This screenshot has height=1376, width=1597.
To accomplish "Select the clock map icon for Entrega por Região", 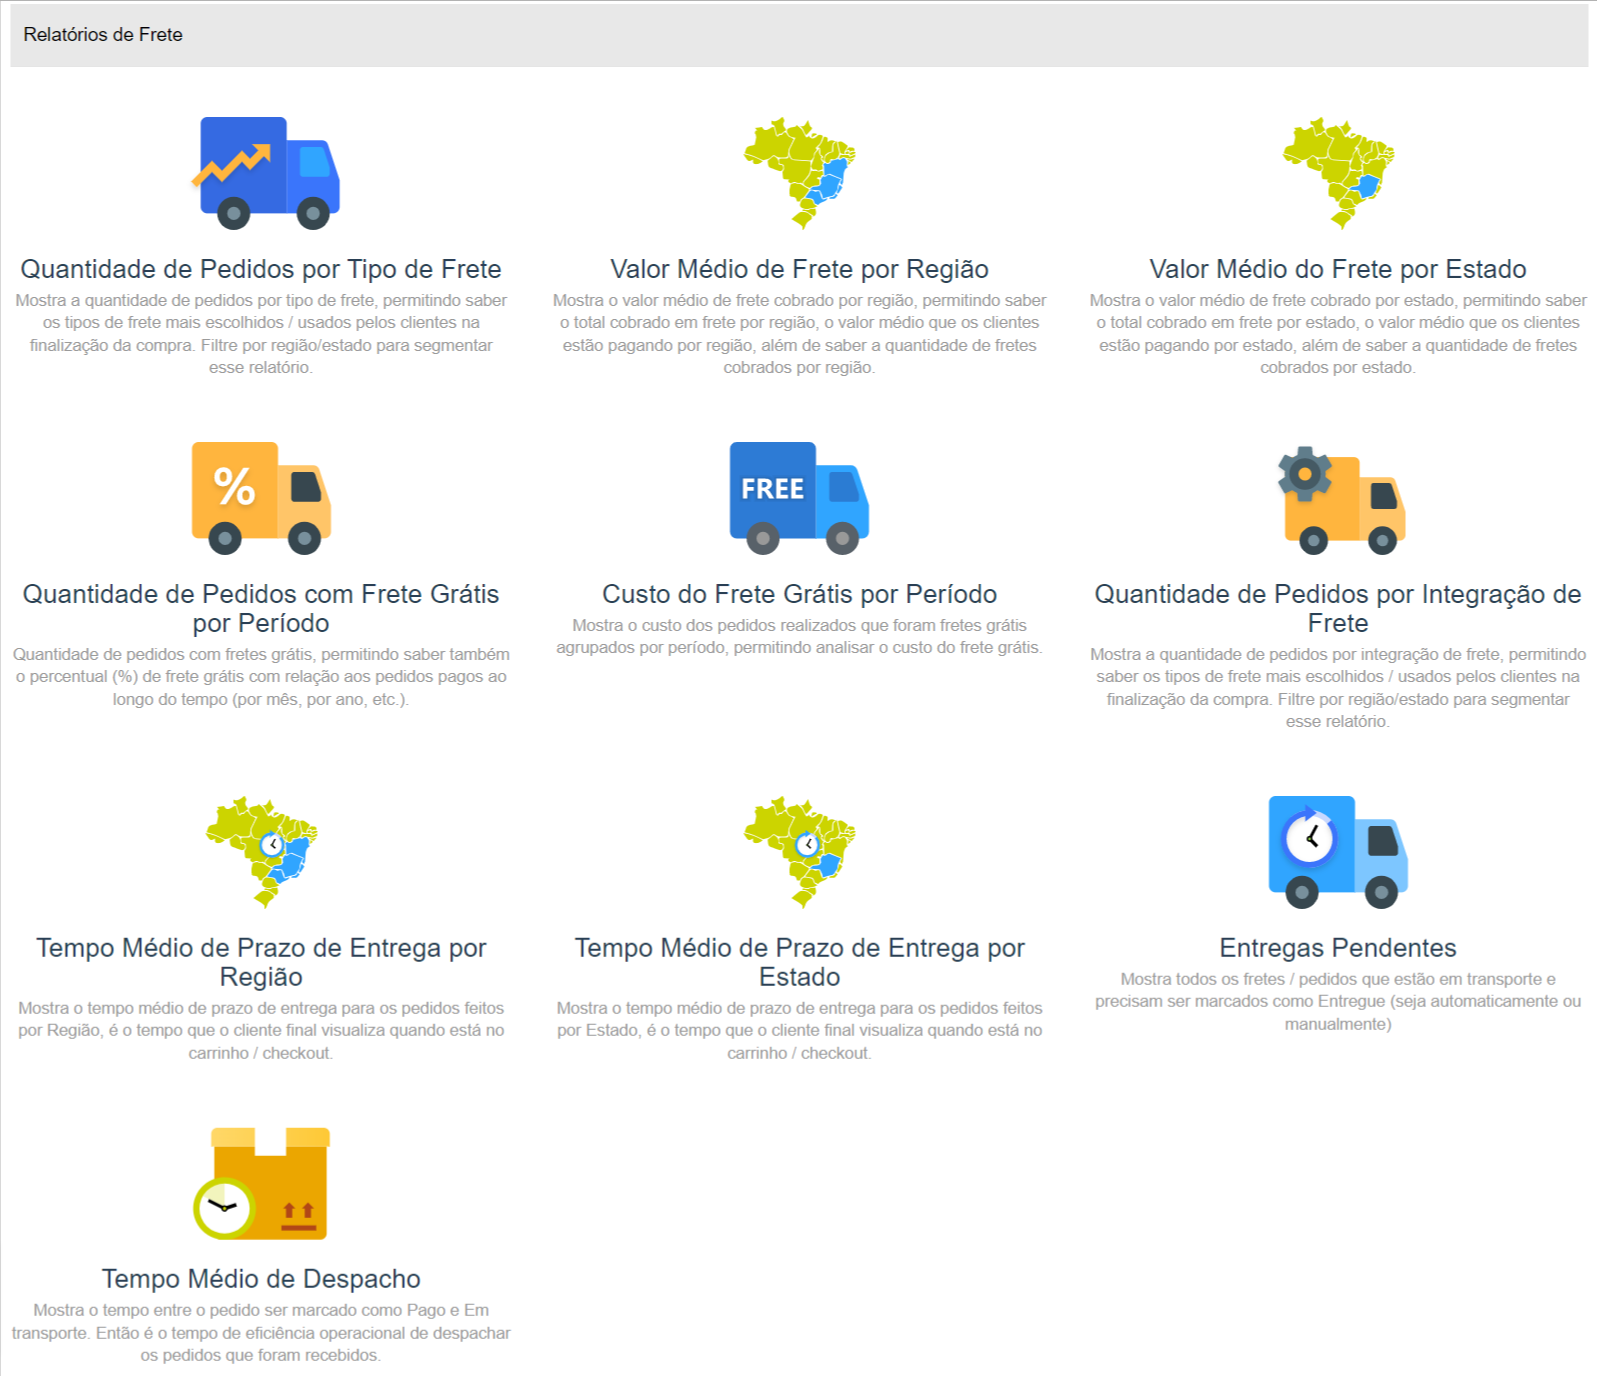I will 261,852.
